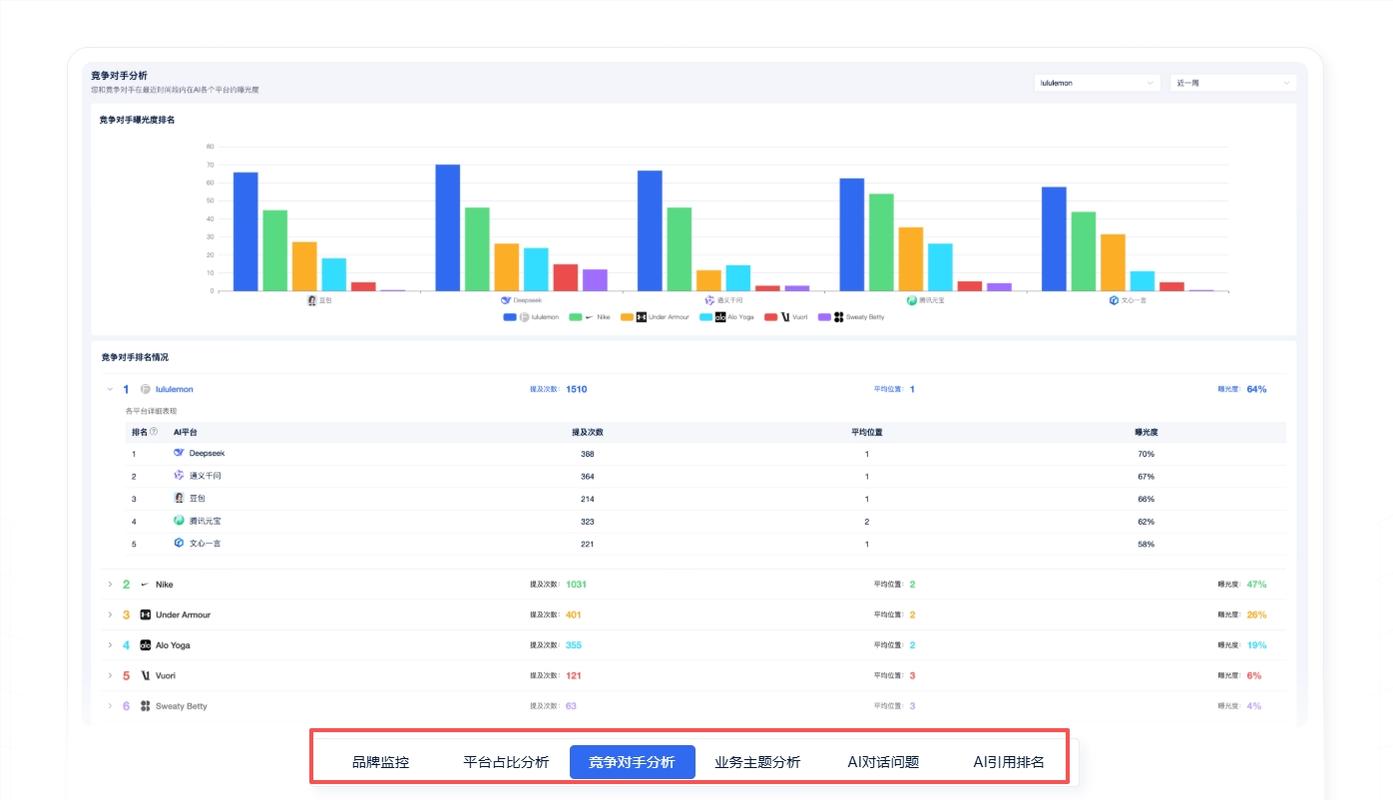1393x800 pixels.
Task: Click the 58% exposure cell for 文心一言
Action: click(x=1146, y=544)
